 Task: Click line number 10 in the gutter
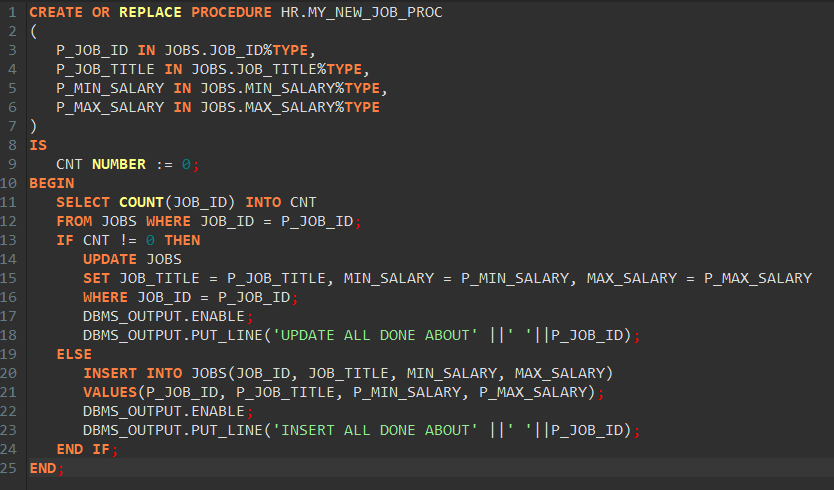click(9, 184)
